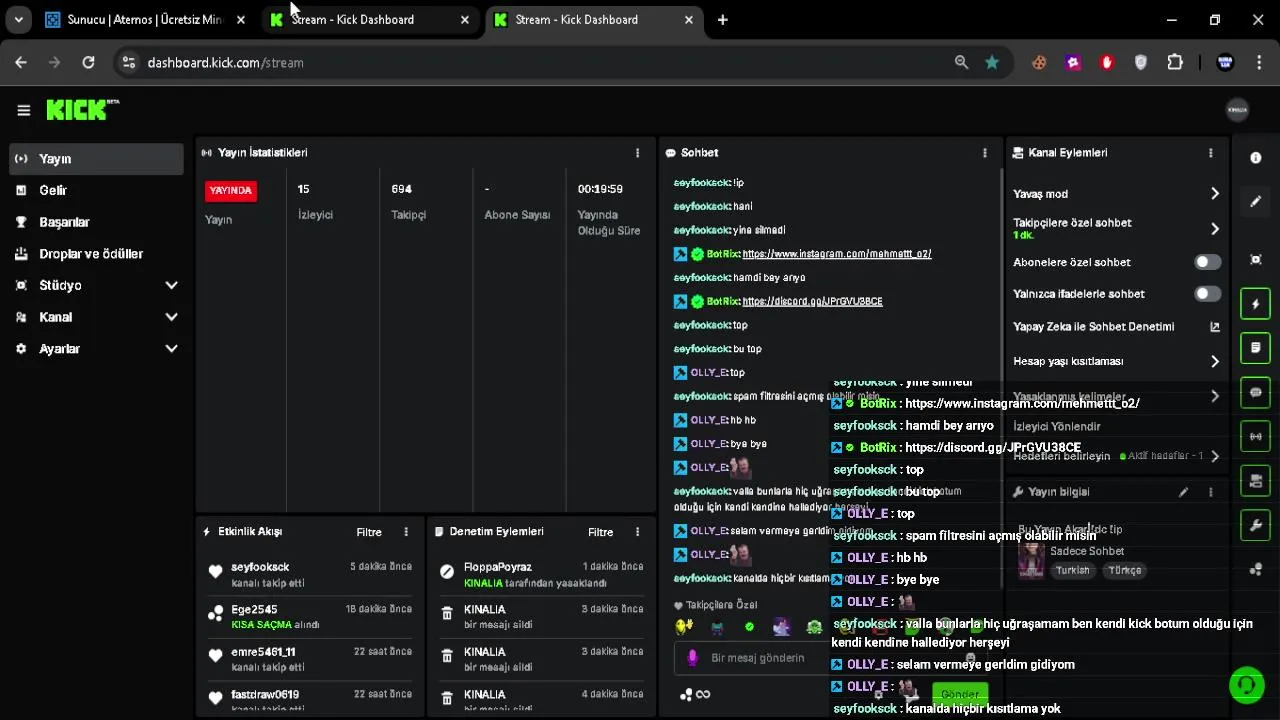The width and height of the screenshot is (1280, 720).
Task: Click Filtre in Etkinlik Akışı panel
Action: click(369, 532)
